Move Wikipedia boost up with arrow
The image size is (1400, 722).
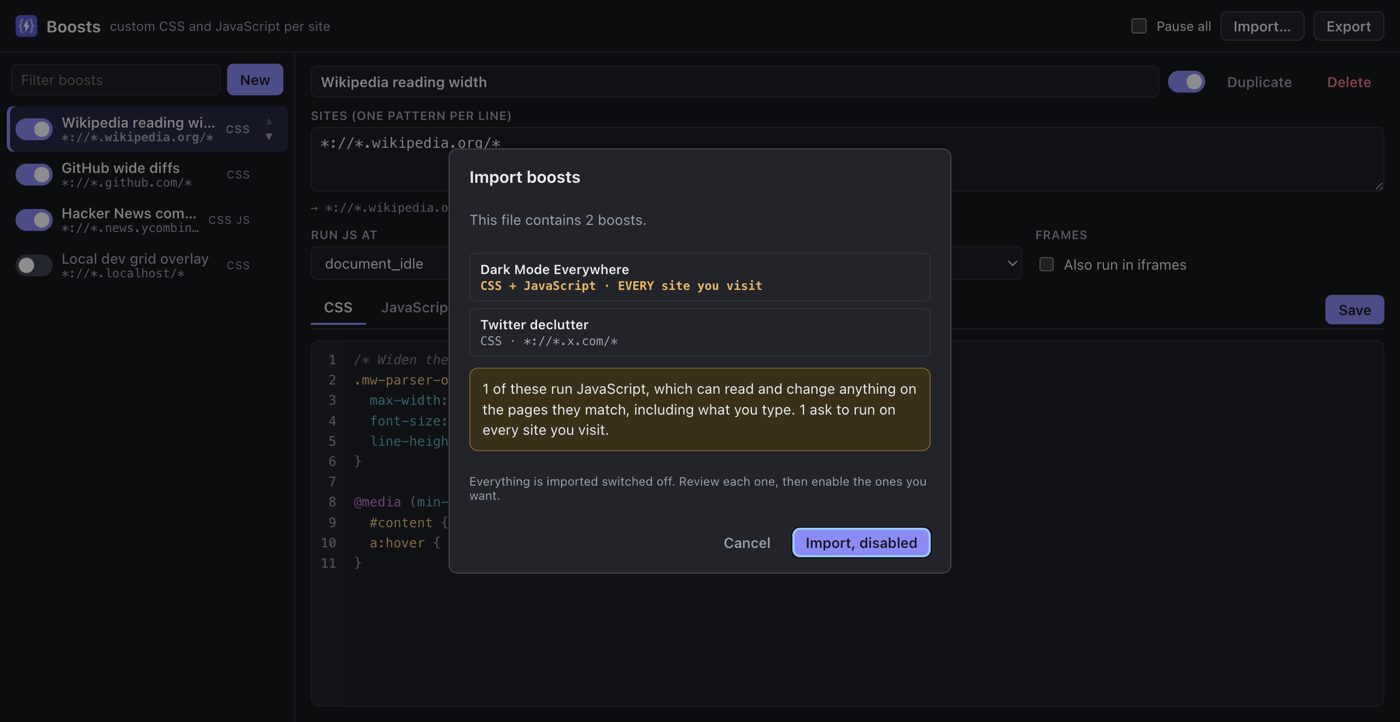[x=269, y=121]
